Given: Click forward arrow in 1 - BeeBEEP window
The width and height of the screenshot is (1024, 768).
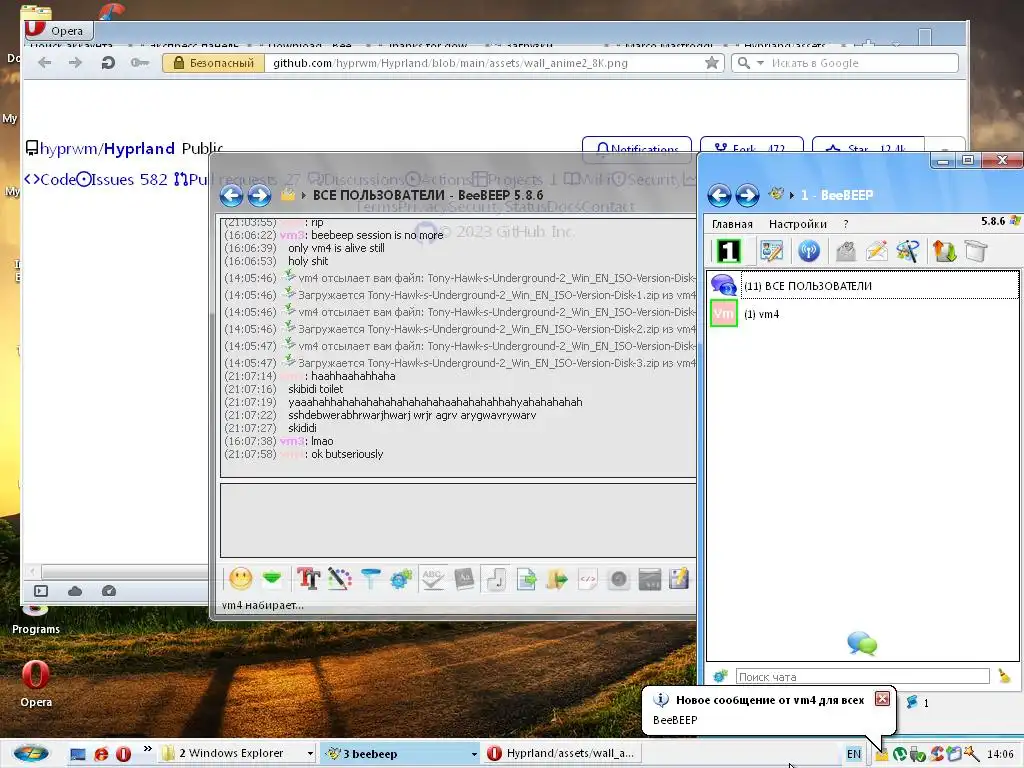Looking at the screenshot, I should [747, 195].
